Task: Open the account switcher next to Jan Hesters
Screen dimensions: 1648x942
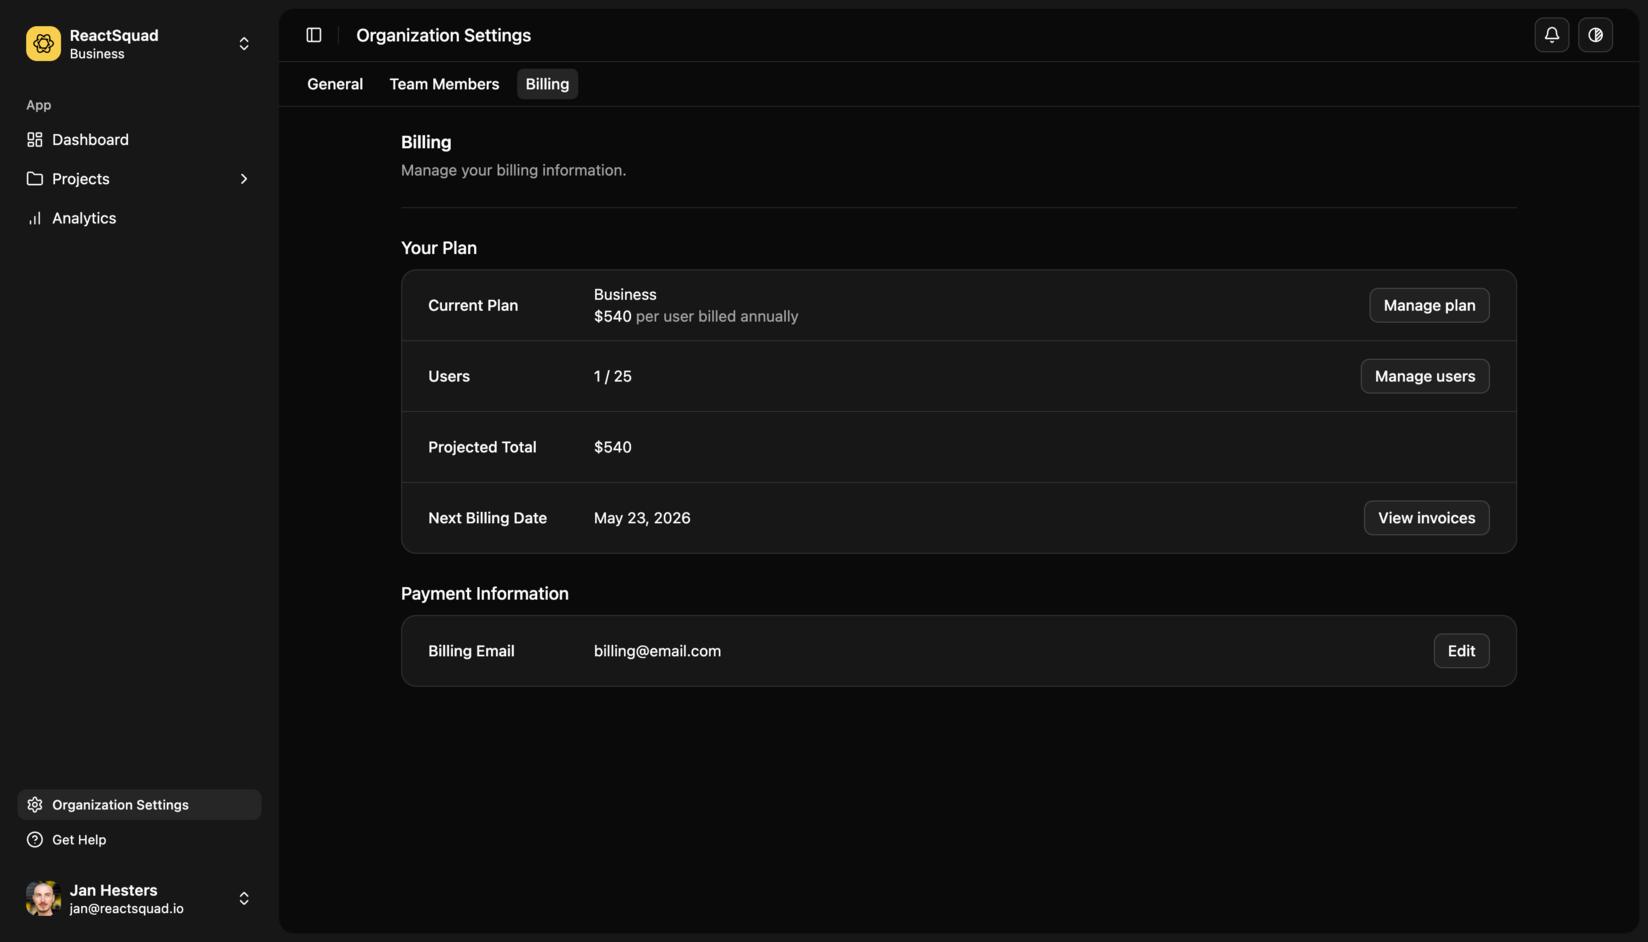Action: (x=243, y=898)
